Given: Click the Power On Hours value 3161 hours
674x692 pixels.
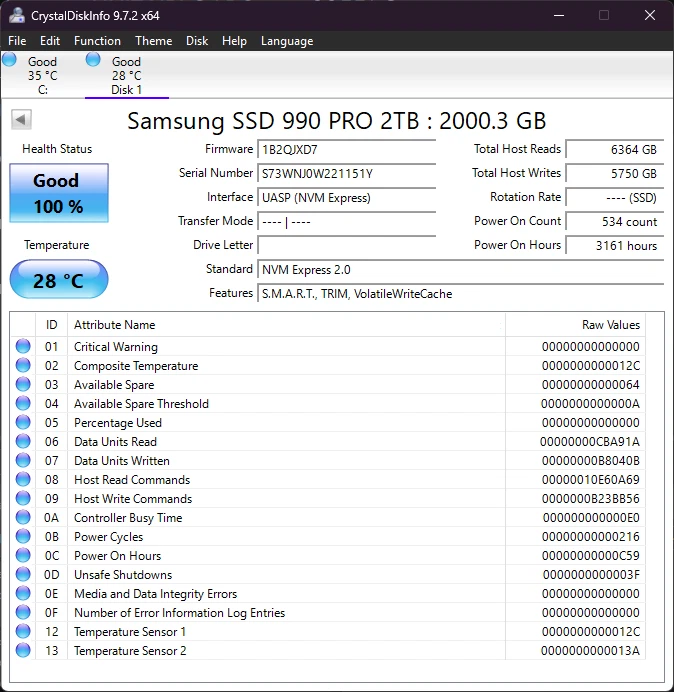Looking at the screenshot, I should (x=614, y=245).
